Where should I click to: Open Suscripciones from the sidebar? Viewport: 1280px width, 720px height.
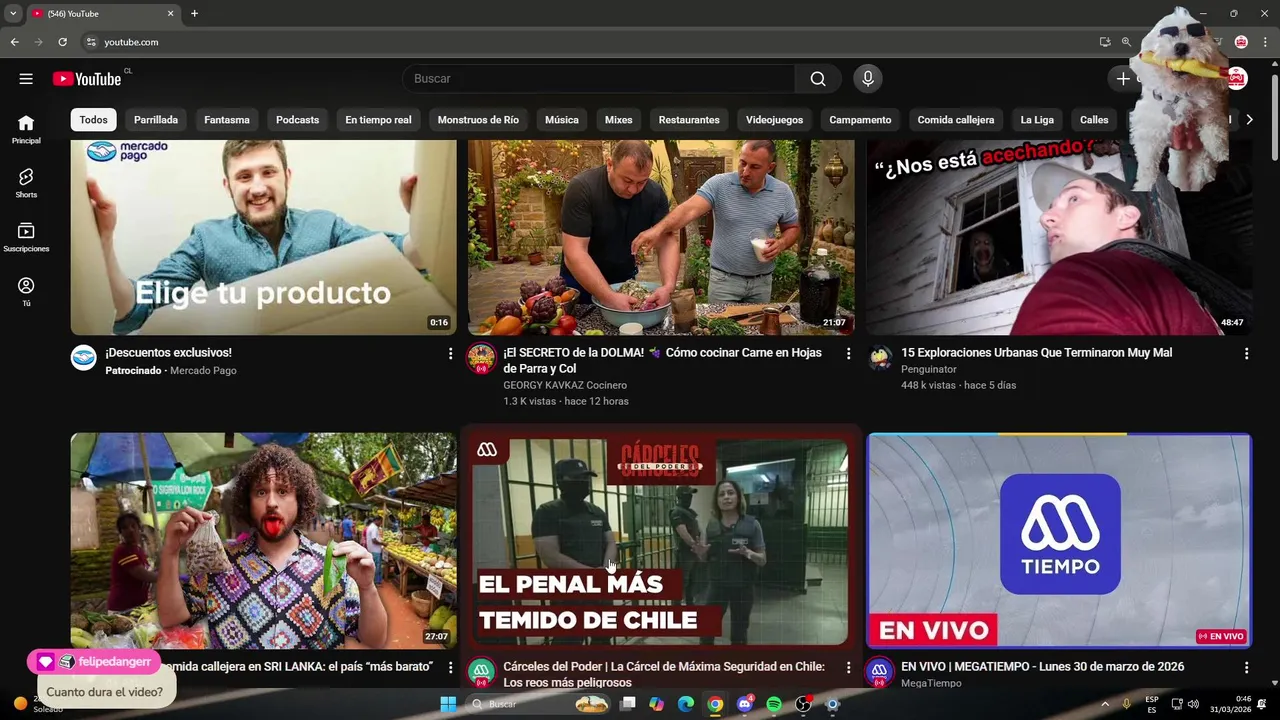(26, 237)
